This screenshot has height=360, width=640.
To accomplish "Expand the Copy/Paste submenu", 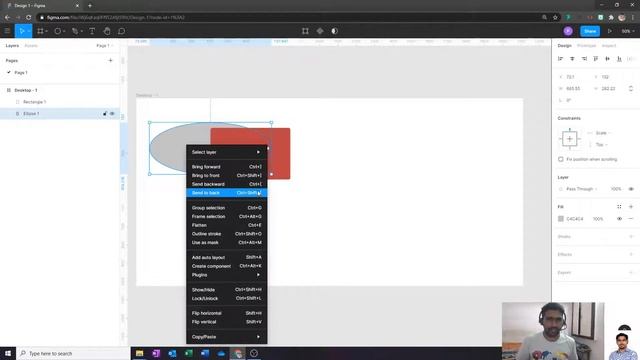I will (227, 337).
